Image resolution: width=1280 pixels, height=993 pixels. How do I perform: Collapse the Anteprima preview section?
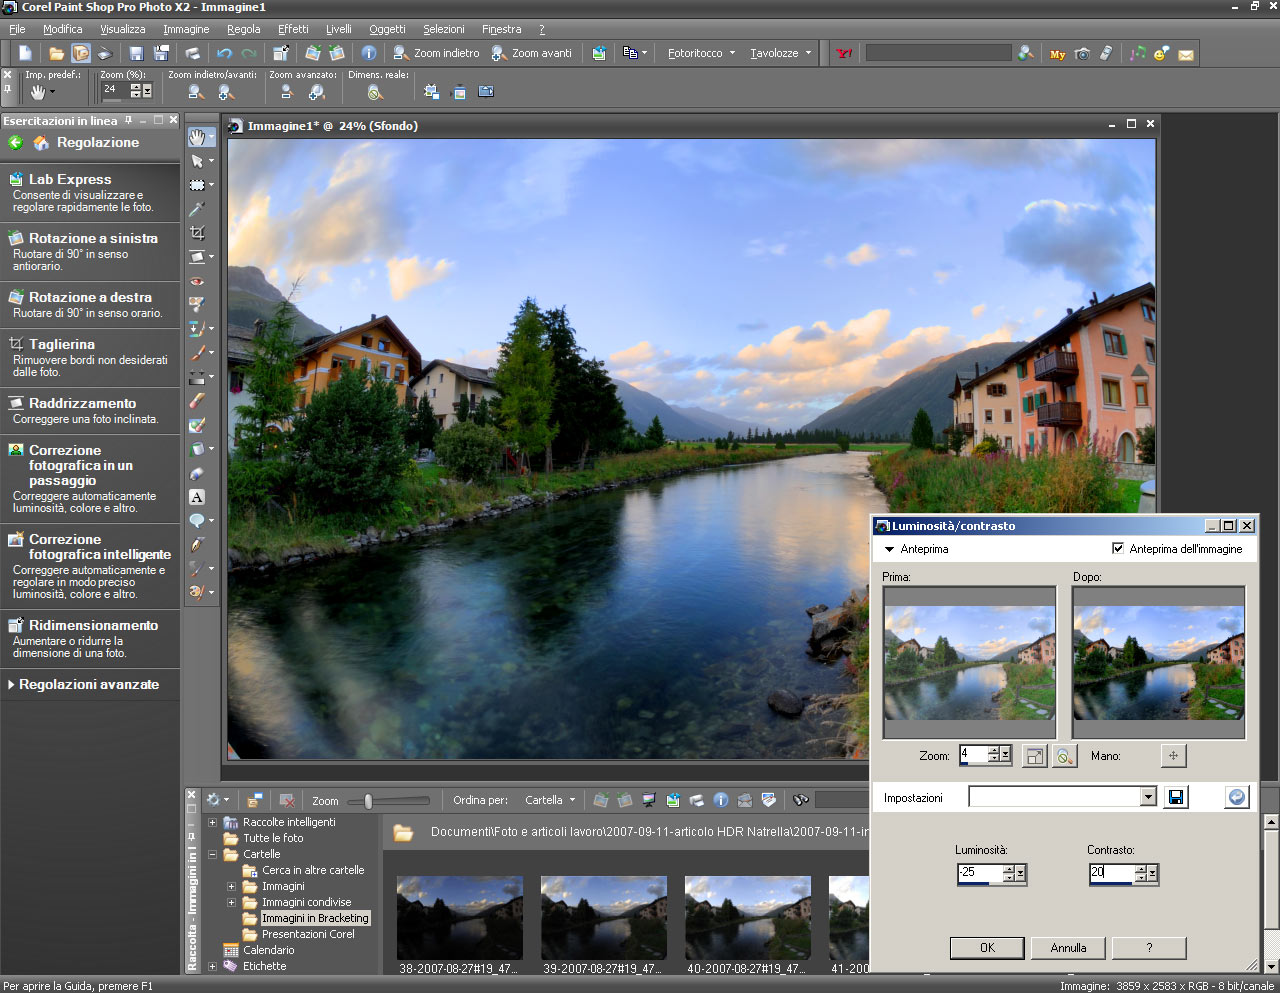point(889,549)
